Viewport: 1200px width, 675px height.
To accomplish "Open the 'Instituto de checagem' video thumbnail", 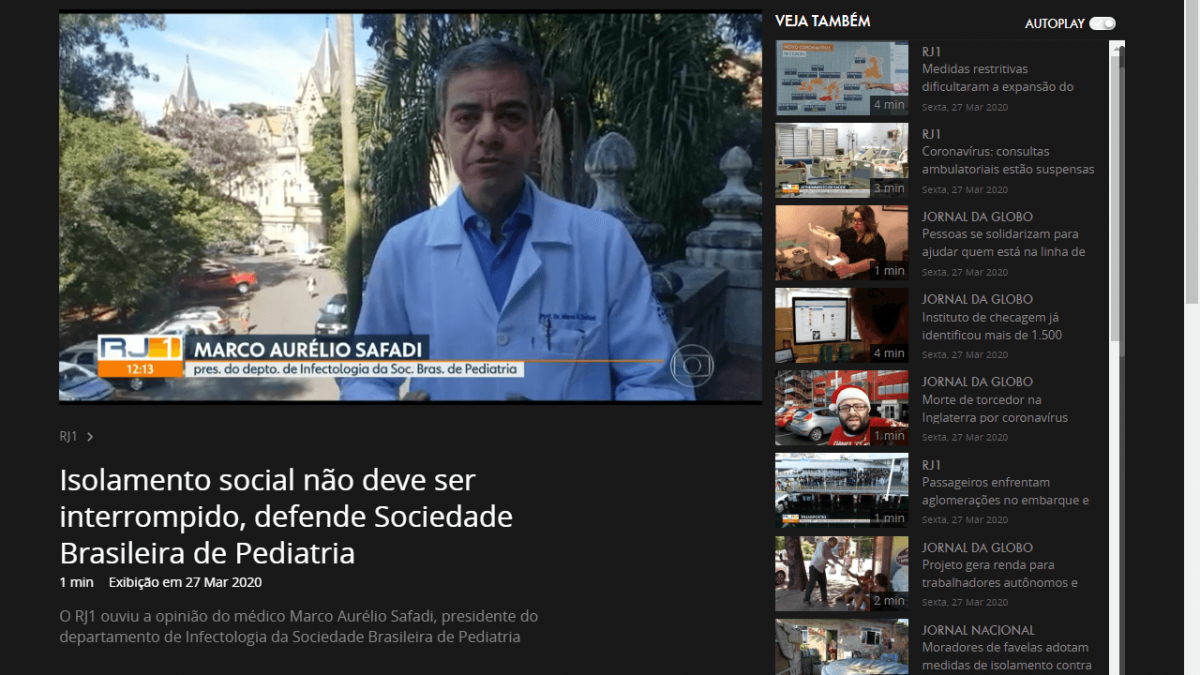I will [x=842, y=326].
